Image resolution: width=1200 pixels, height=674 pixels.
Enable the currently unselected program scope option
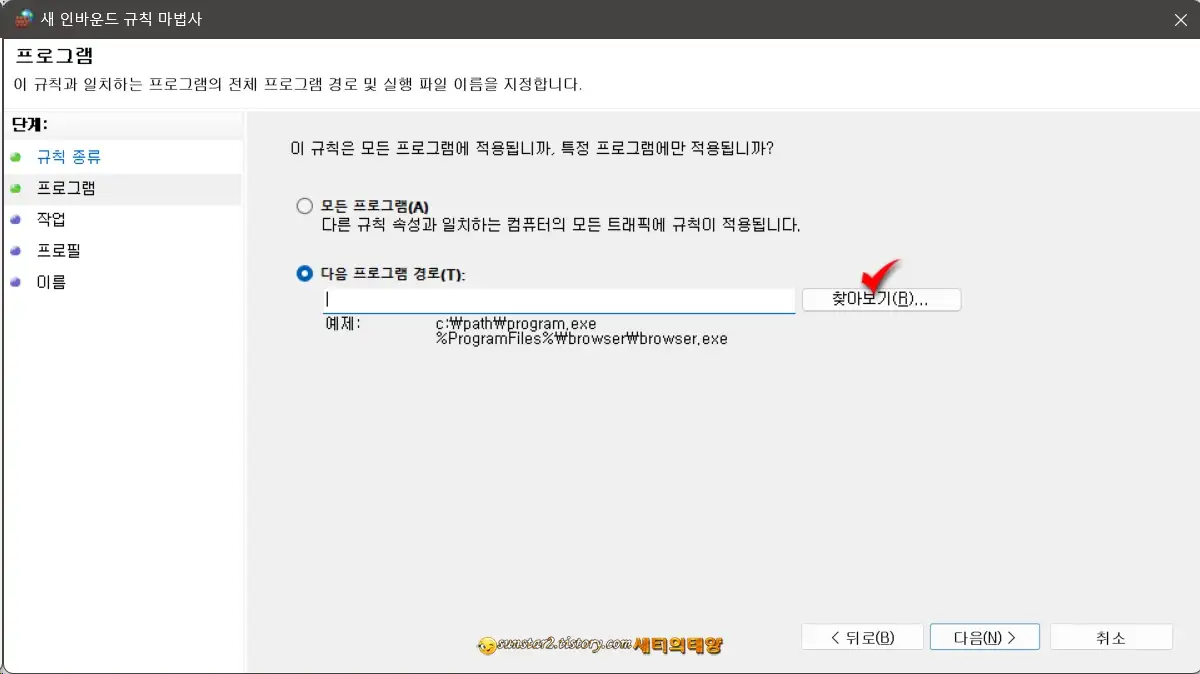[304, 205]
